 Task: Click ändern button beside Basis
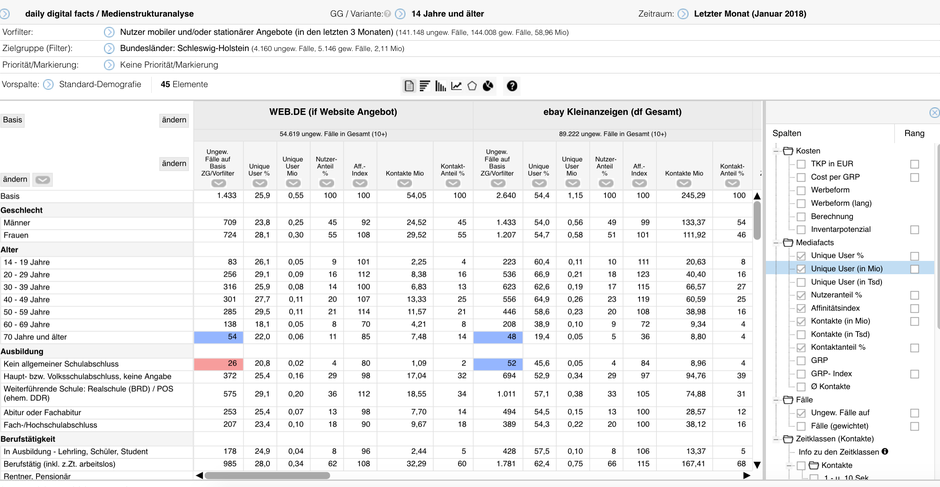174,121
